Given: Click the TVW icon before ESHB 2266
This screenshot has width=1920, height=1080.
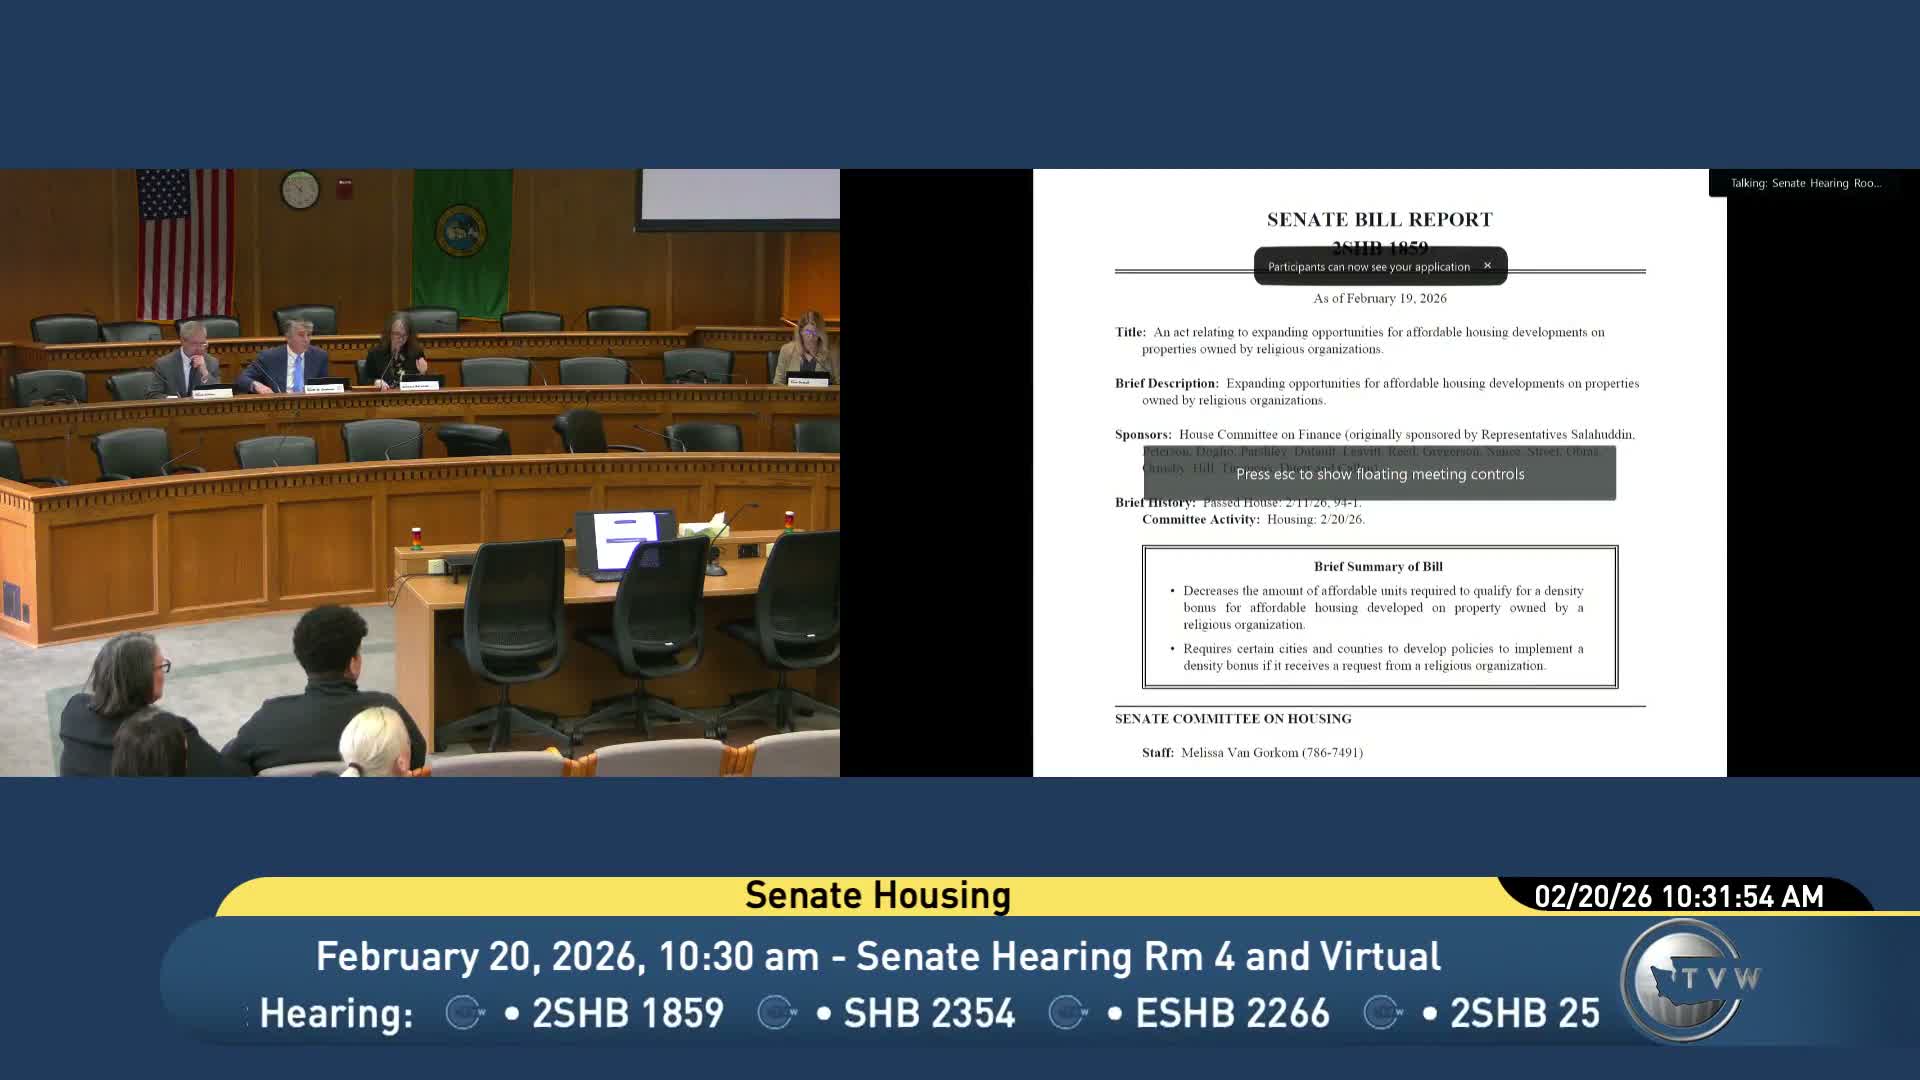Looking at the screenshot, I should [x=1068, y=1012].
